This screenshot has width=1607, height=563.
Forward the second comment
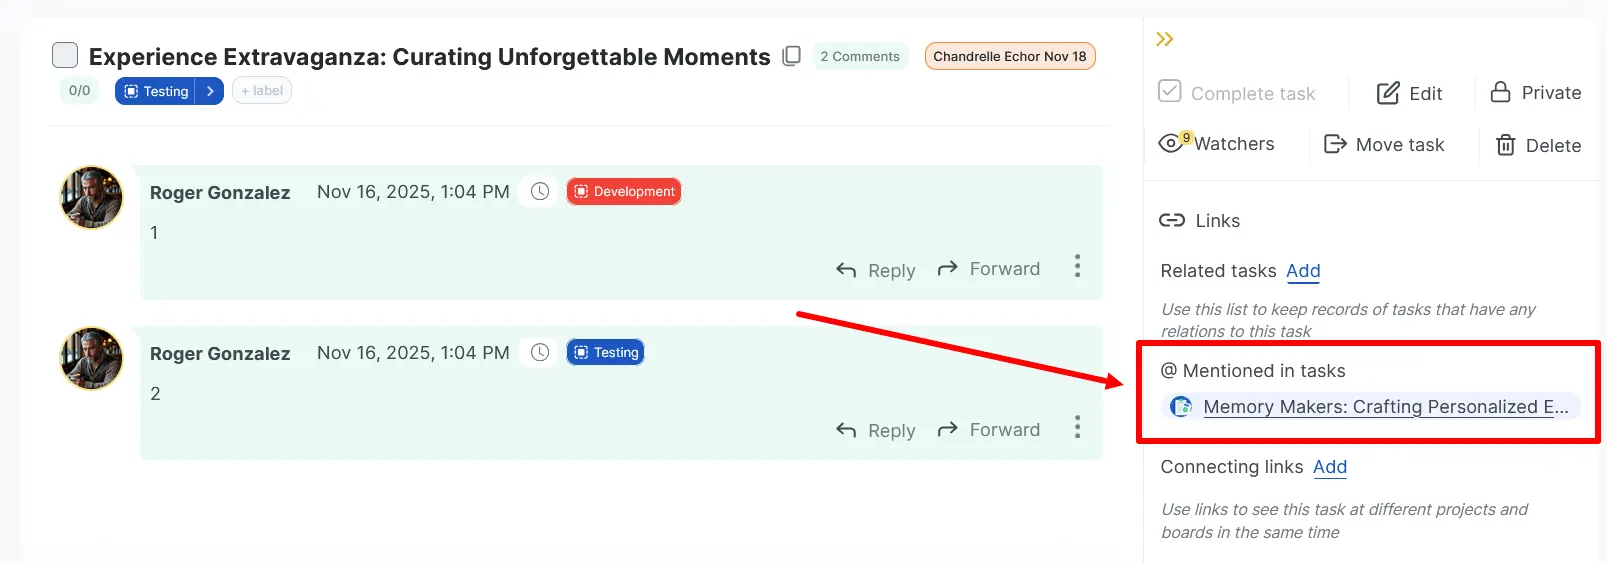(x=989, y=430)
